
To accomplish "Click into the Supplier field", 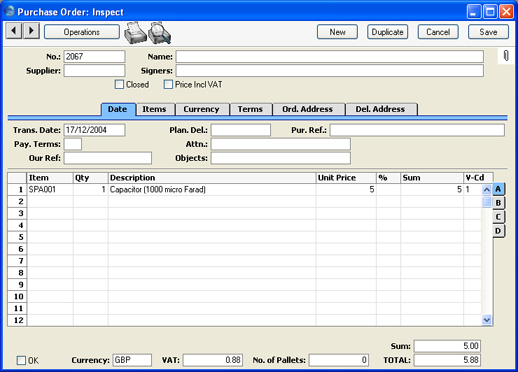I will 94,71.
